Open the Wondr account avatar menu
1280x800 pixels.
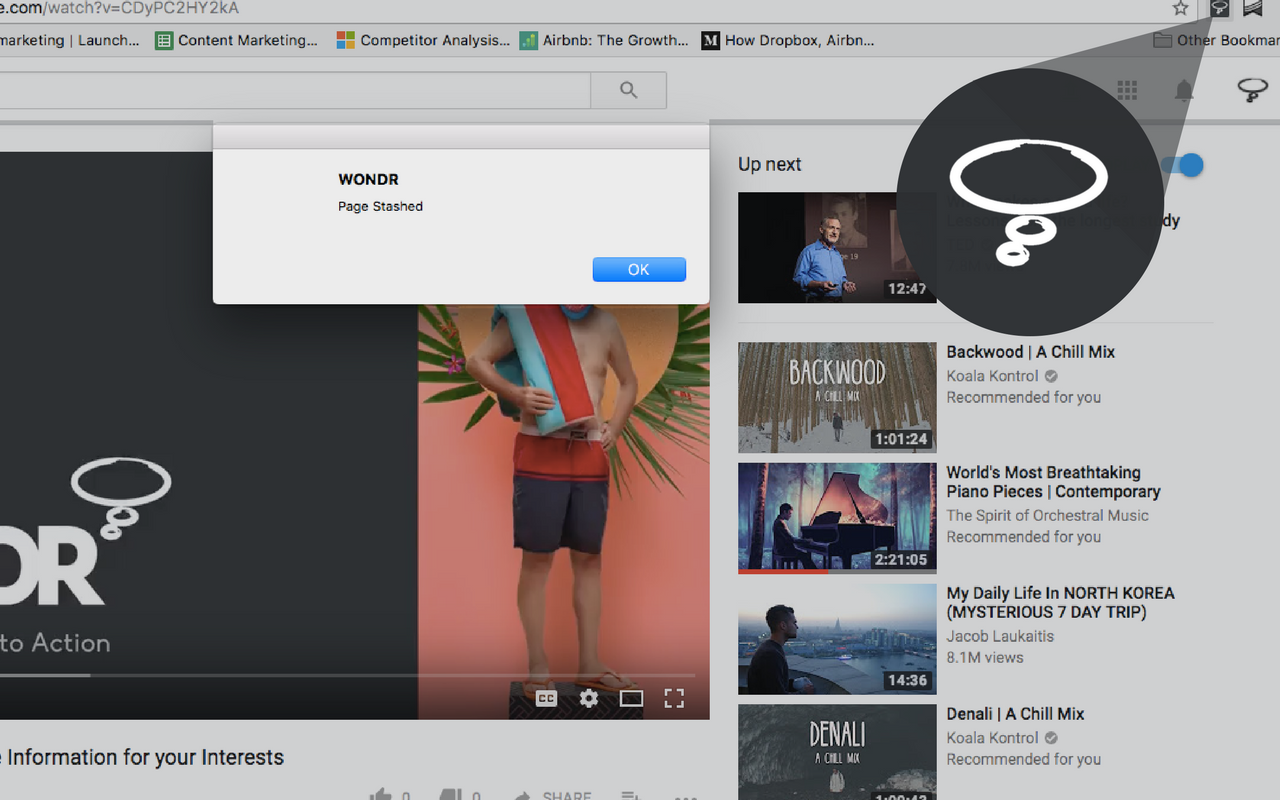1253,91
